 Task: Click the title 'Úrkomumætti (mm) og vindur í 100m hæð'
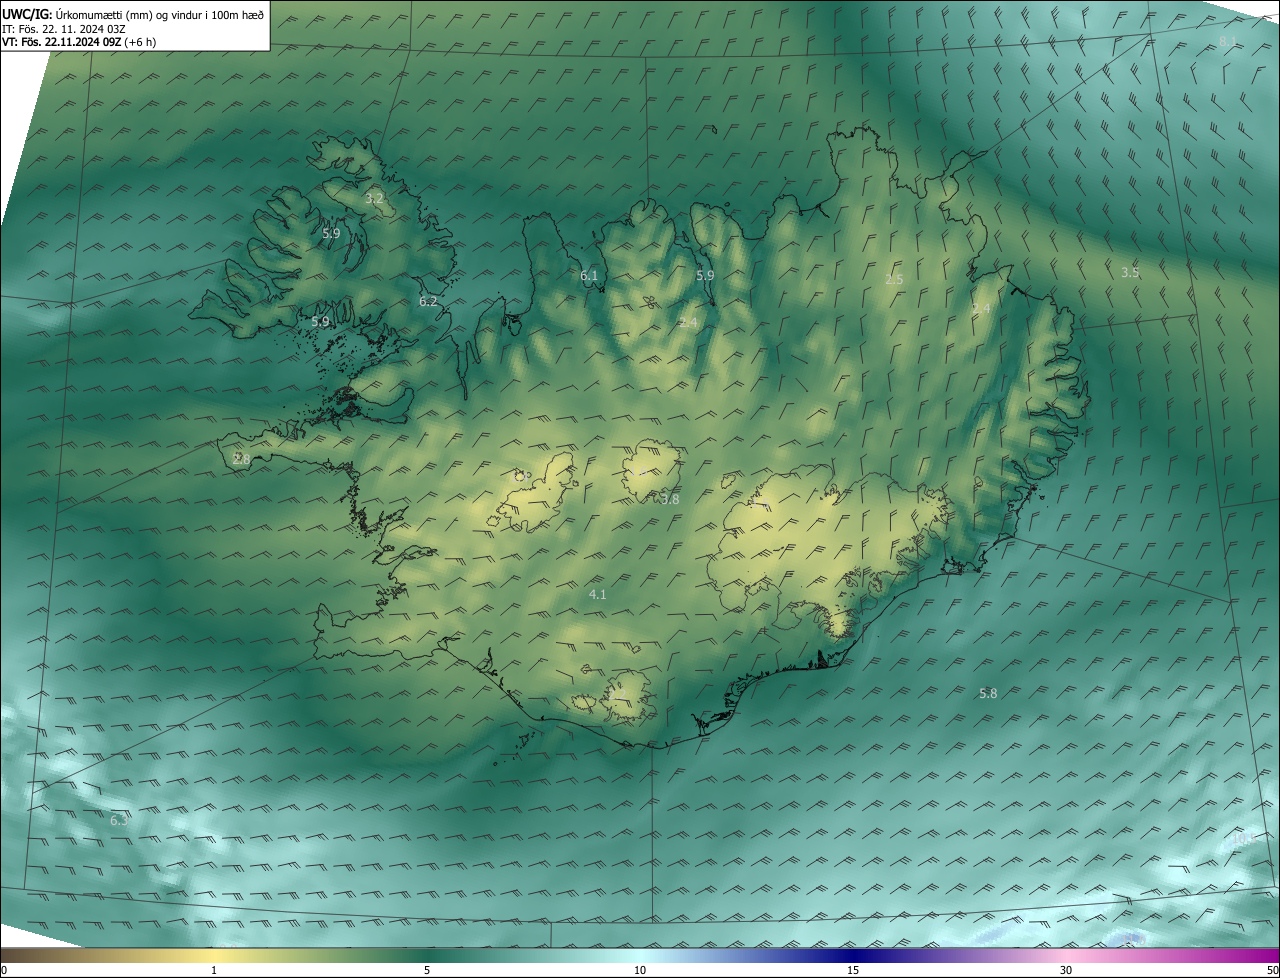tap(160, 13)
